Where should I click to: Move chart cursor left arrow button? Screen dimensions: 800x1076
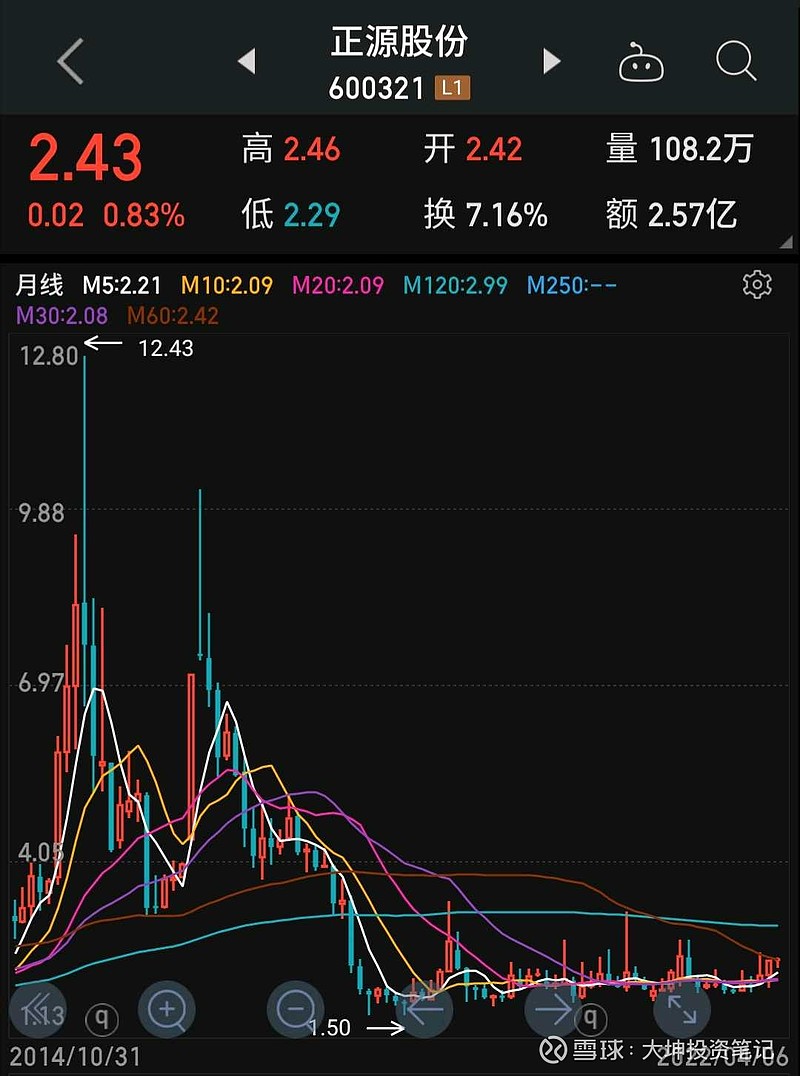[x=424, y=1009]
